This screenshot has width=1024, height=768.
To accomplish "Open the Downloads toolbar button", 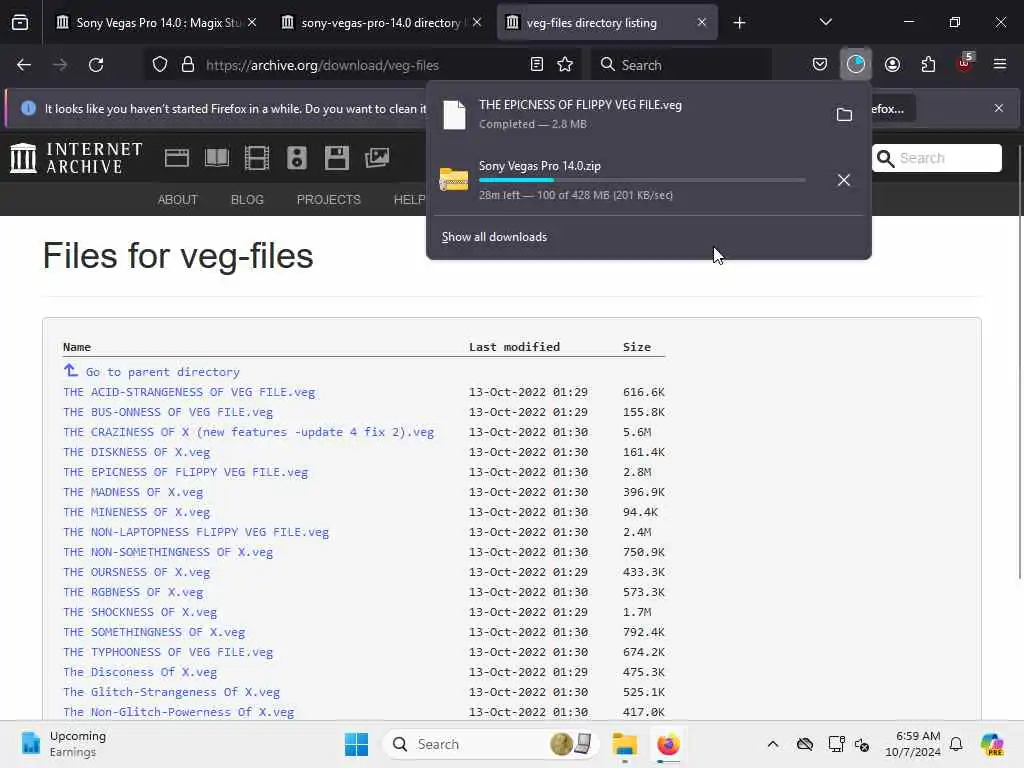I will (856, 65).
